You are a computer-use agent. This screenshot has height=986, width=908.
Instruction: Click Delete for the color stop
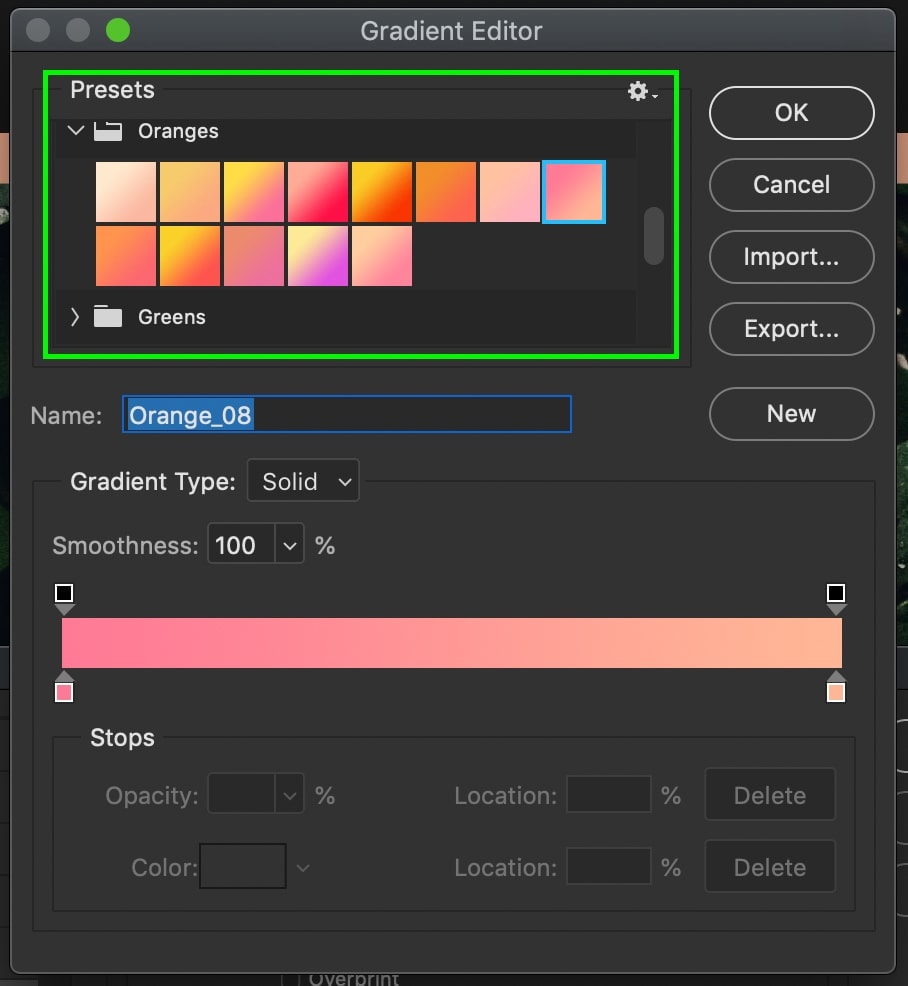pos(770,867)
